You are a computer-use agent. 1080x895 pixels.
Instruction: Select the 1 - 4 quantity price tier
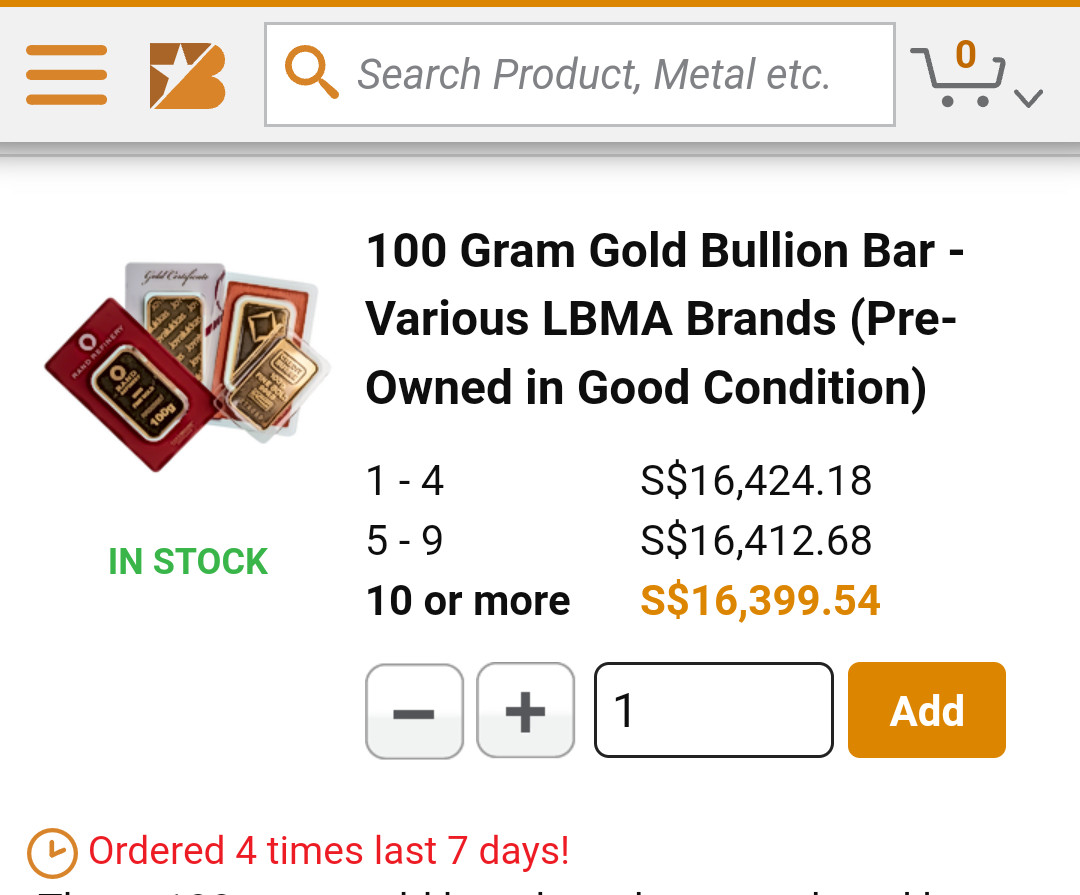pyautogui.click(x=405, y=481)
